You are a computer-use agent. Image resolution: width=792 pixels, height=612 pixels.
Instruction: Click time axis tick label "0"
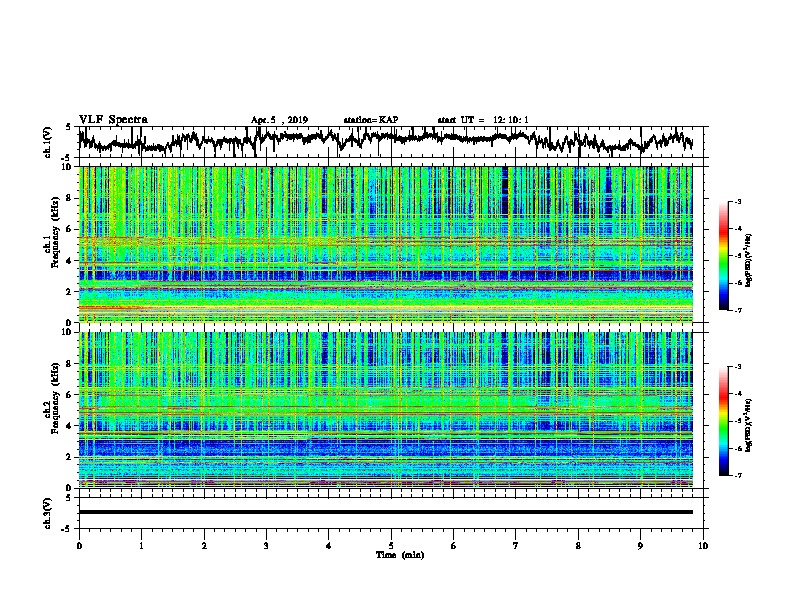coord(79,546)
